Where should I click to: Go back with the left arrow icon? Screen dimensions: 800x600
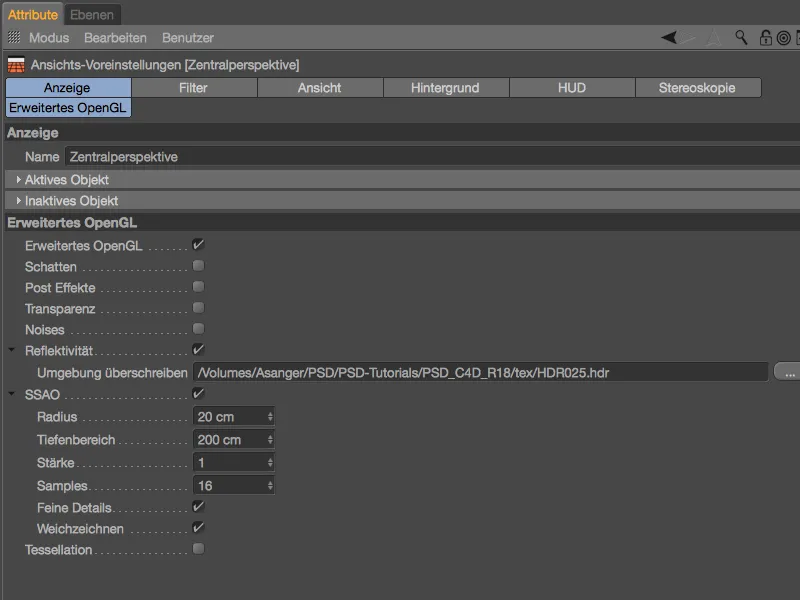point(669,37)
